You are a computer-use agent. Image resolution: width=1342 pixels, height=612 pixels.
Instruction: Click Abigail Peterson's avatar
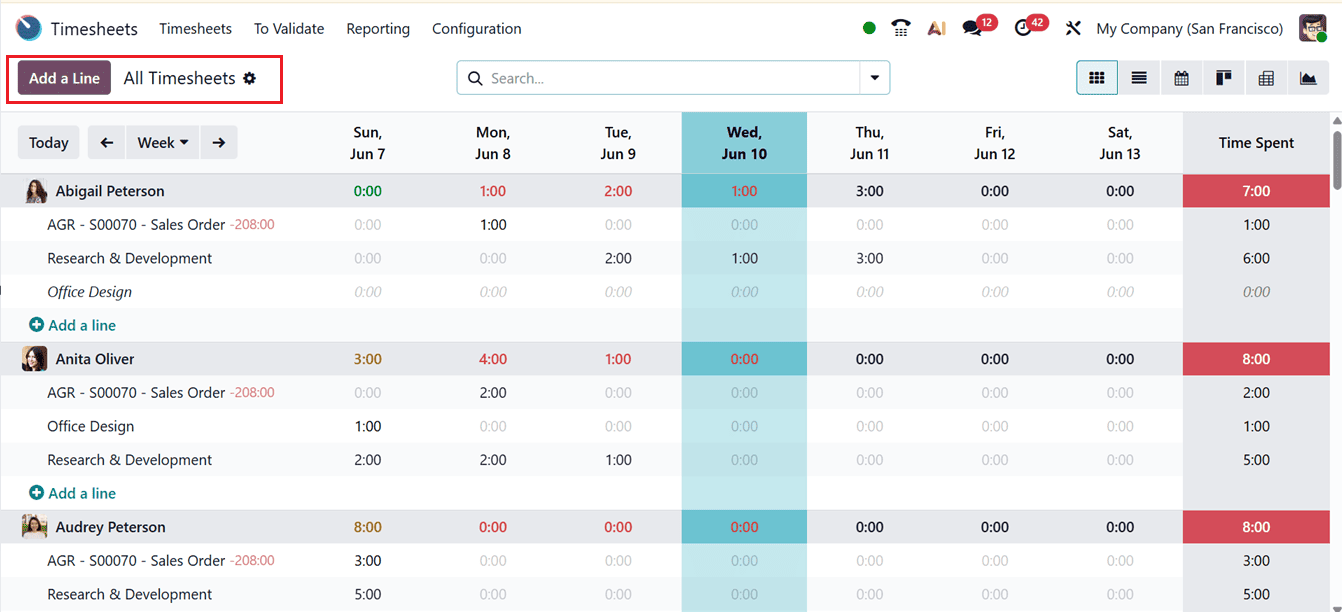35,191
